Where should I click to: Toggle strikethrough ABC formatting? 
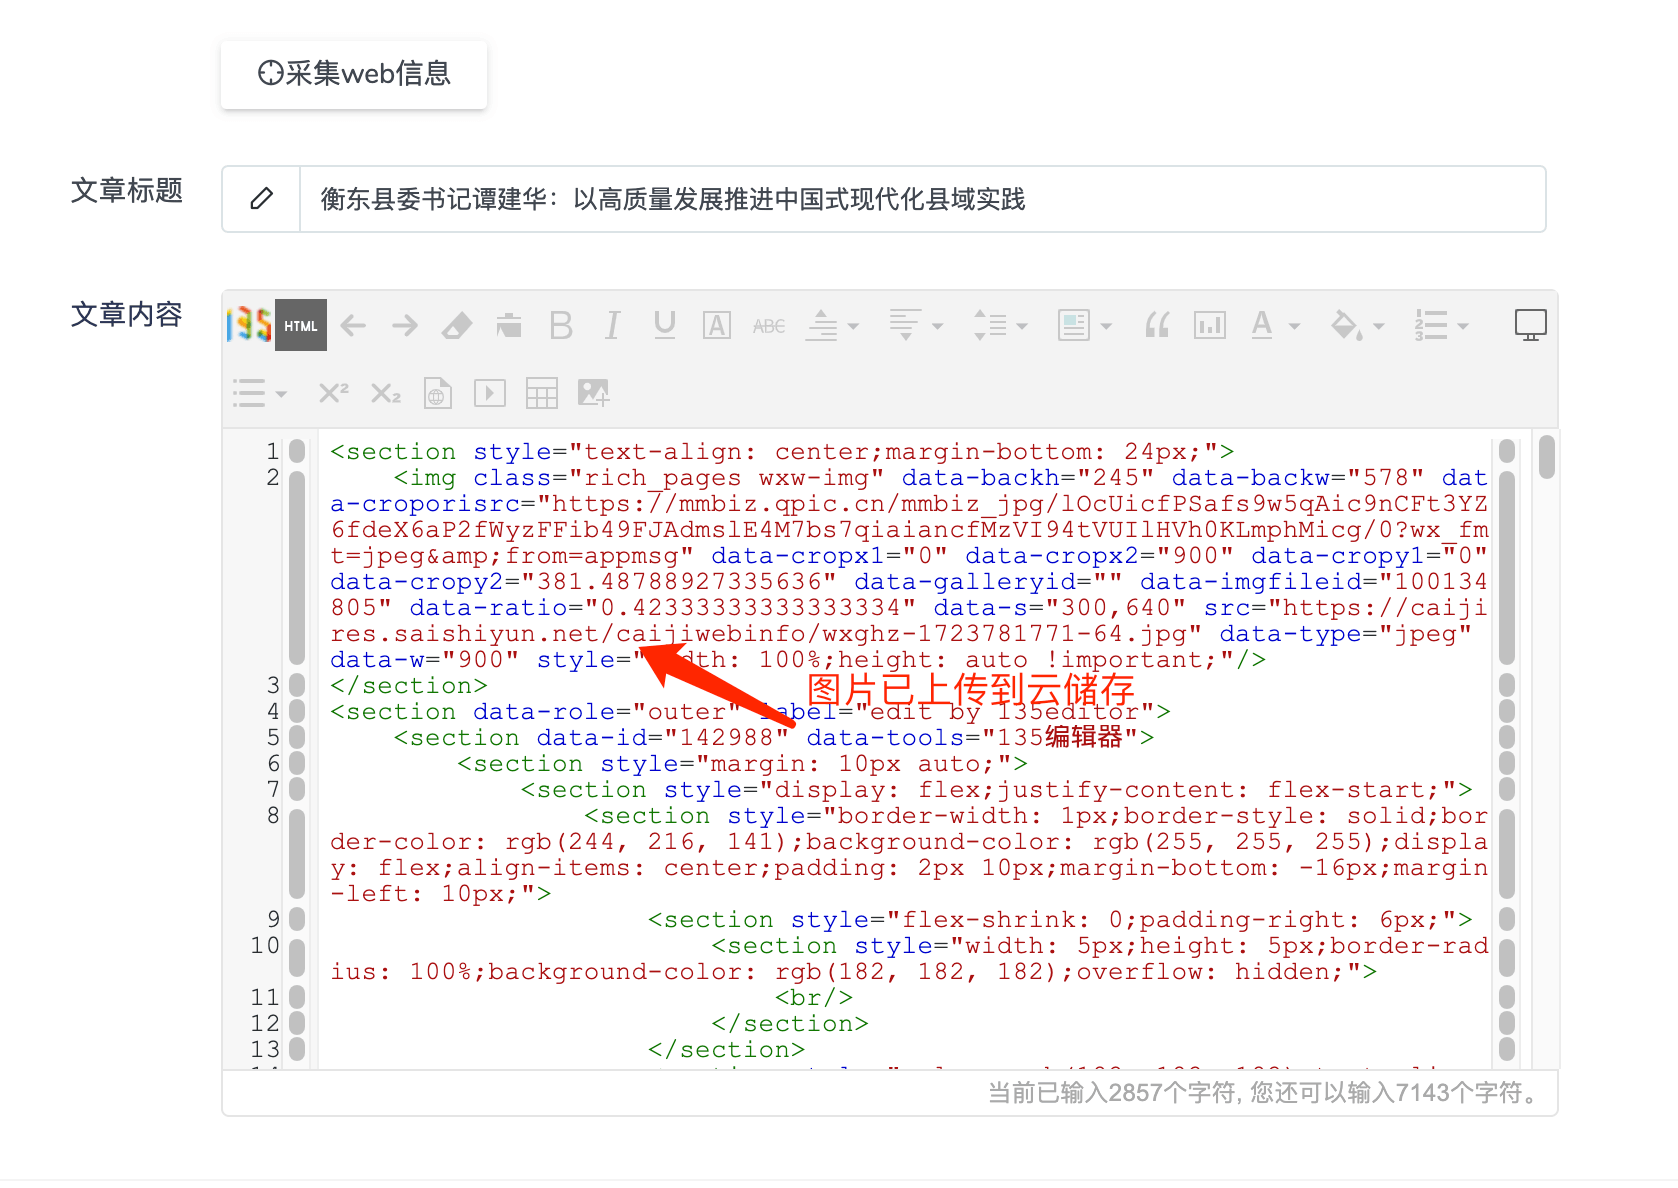click(x=769, y=326)
